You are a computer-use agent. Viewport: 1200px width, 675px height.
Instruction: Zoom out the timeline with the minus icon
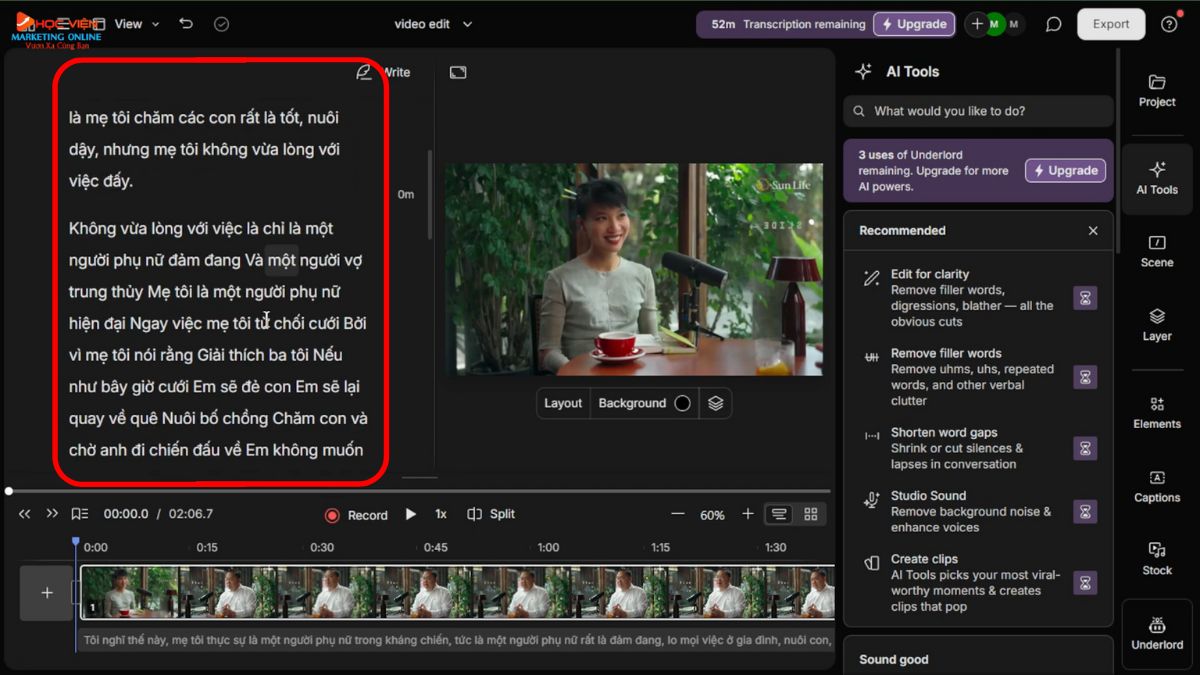(678, 514)
